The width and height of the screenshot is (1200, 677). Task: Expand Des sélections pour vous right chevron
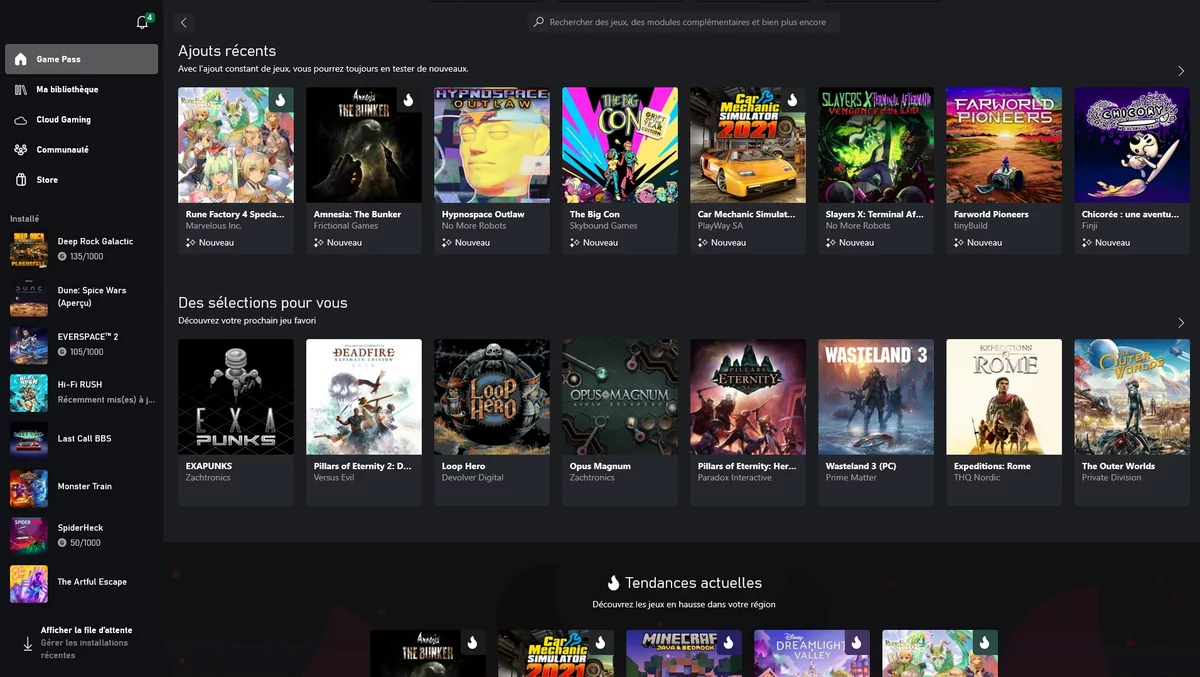point(1181,323)
